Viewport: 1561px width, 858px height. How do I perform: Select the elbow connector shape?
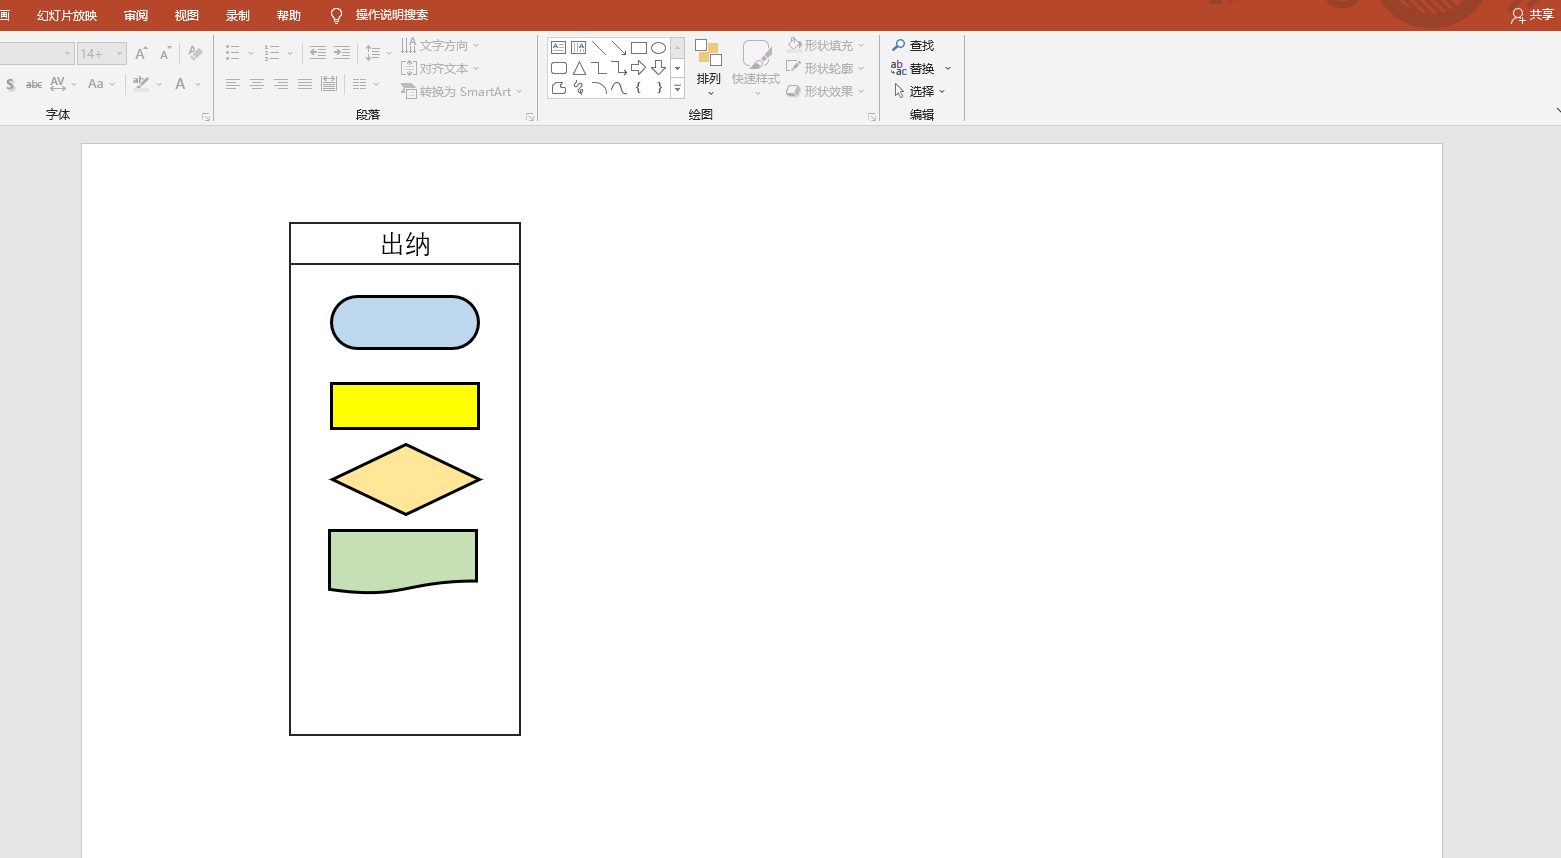point(598,68)
